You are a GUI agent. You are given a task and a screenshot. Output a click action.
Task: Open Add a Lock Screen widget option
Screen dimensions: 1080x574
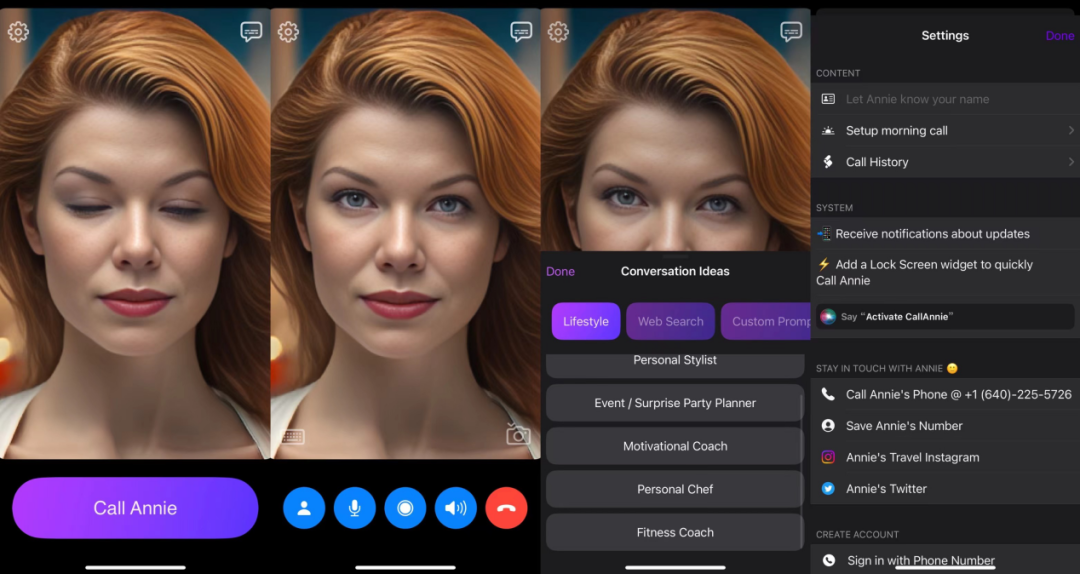pyautogui.click(x=945, y=273)
